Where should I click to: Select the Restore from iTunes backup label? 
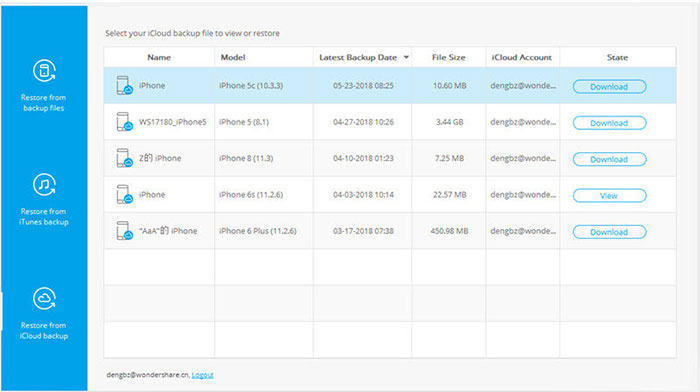tap(44, 217)
